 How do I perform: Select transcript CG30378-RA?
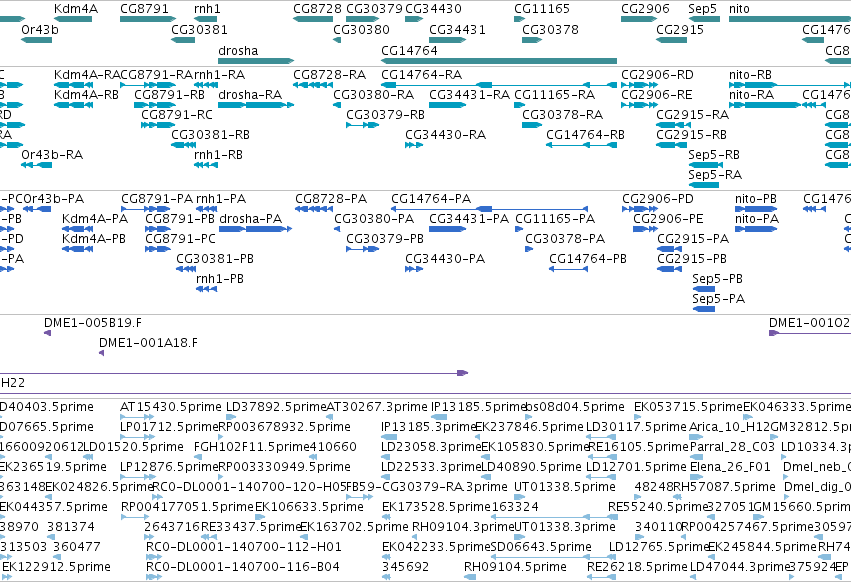tap(532, 125)
